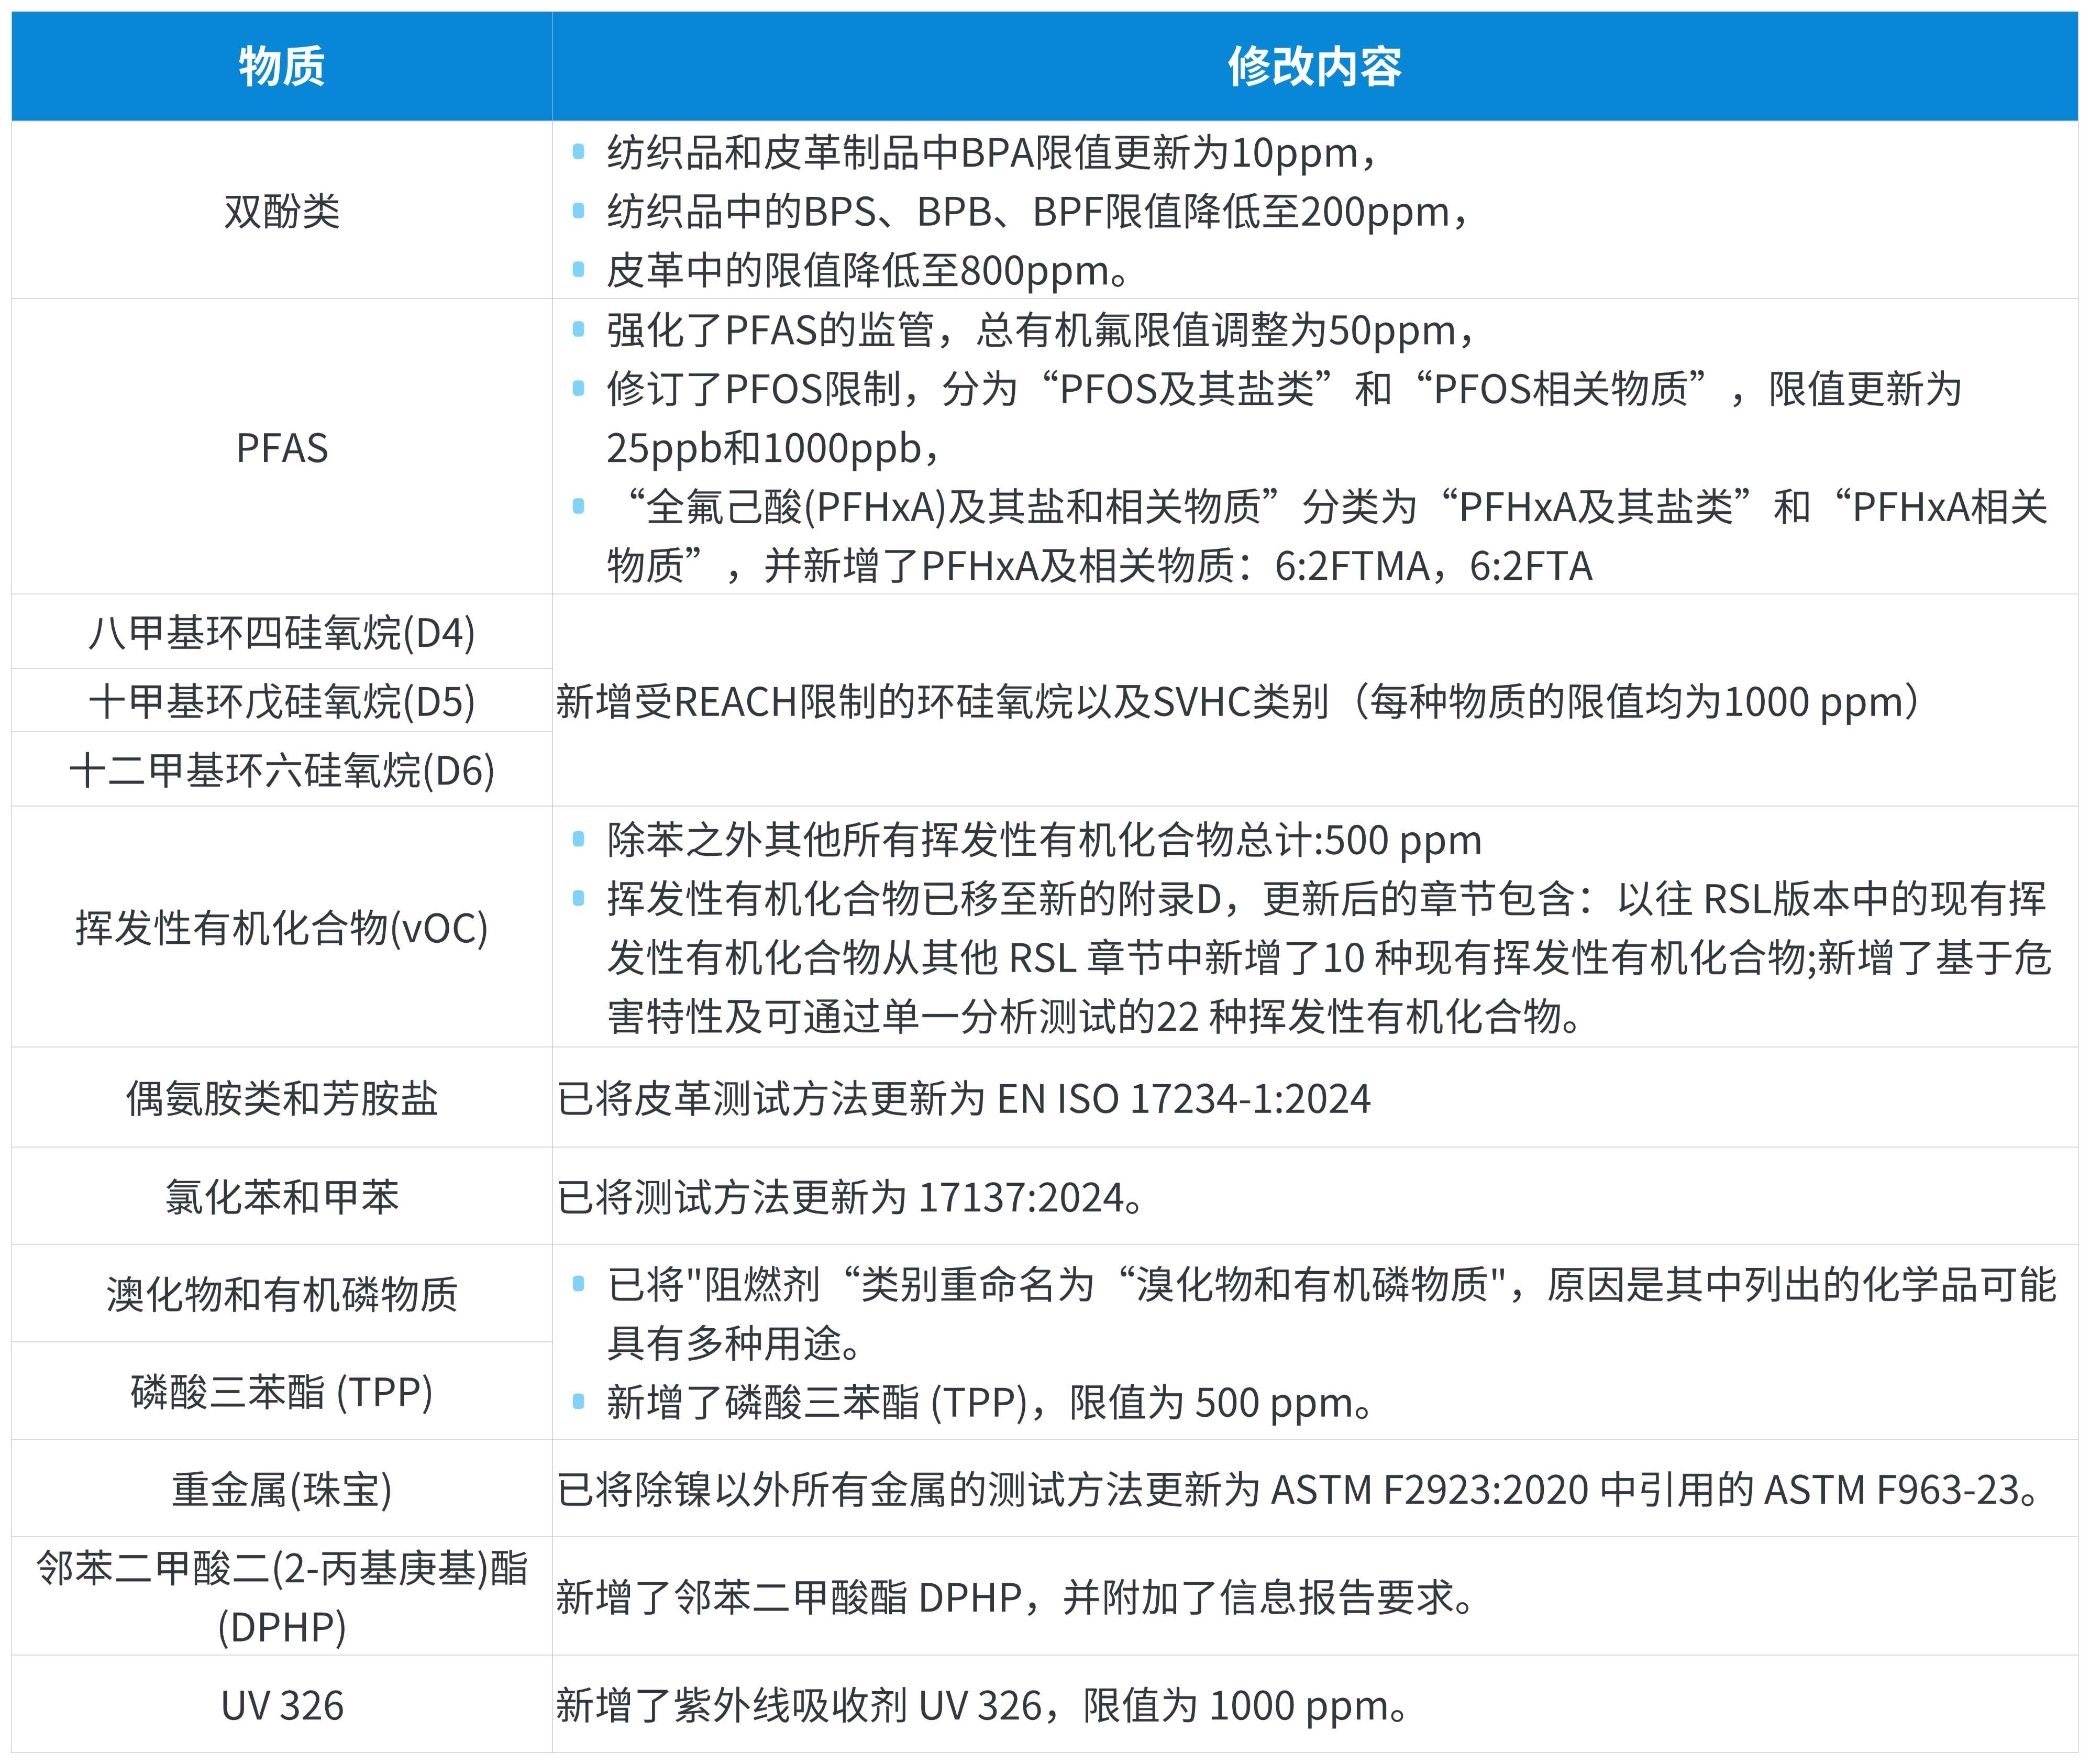
Task: Click the line about BPA限值更新为10ppm
Action: (992, 153)
